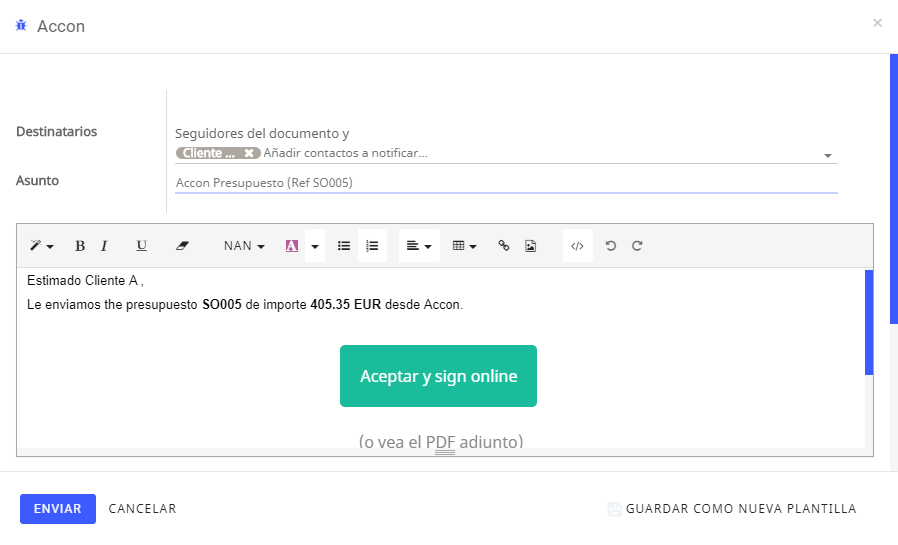Click the insert link chain icon

(x=504, y=246)
